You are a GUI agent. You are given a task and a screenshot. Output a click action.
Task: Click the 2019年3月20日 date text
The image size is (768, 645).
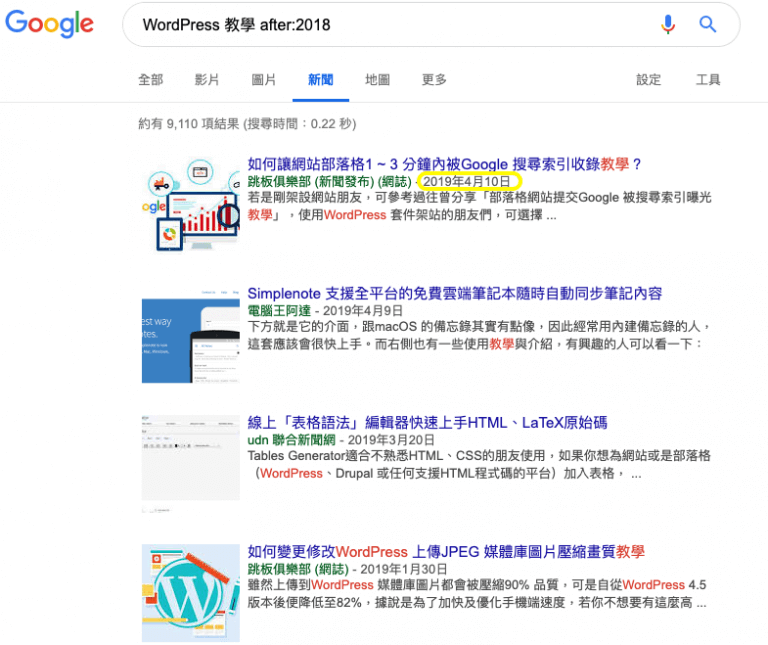391,440
